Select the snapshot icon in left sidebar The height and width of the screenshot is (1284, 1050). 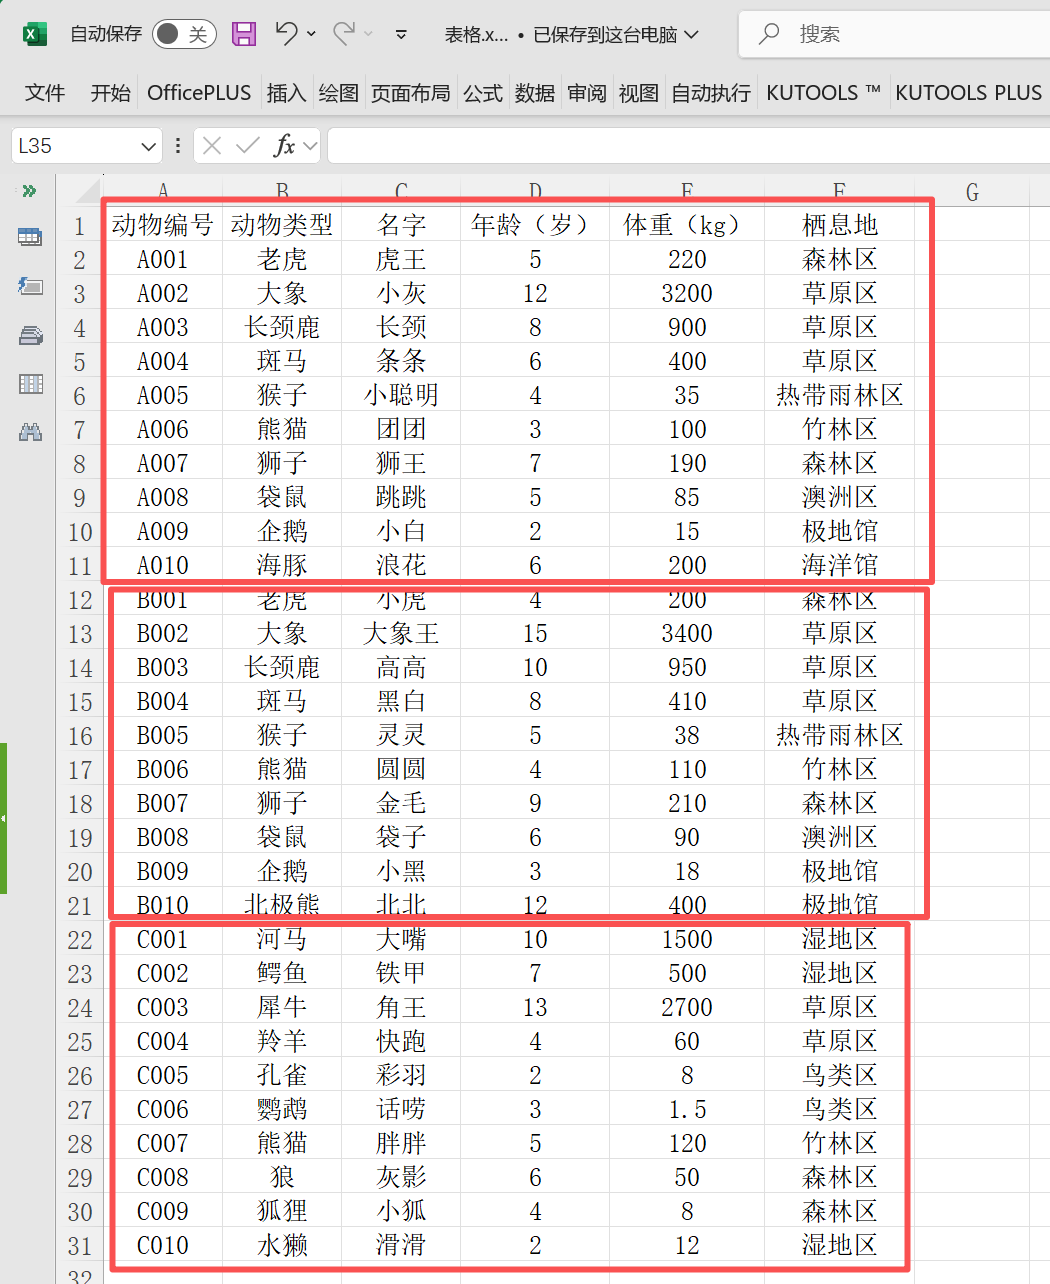point(30,286)
